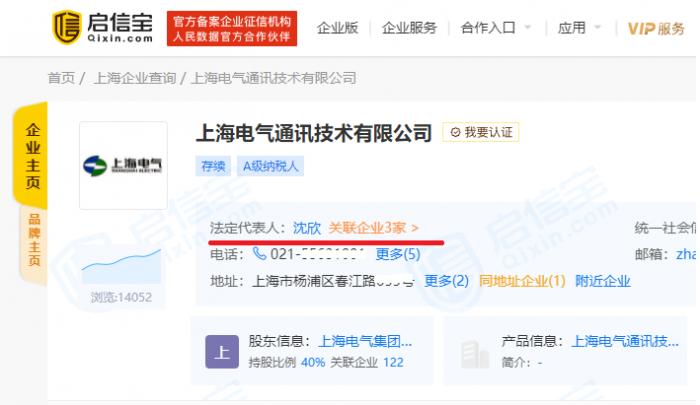The width and height of the screenshot is (700, 405).
Task: Show 更多(5) phone numbers
Action: click(x=397, y=254)
